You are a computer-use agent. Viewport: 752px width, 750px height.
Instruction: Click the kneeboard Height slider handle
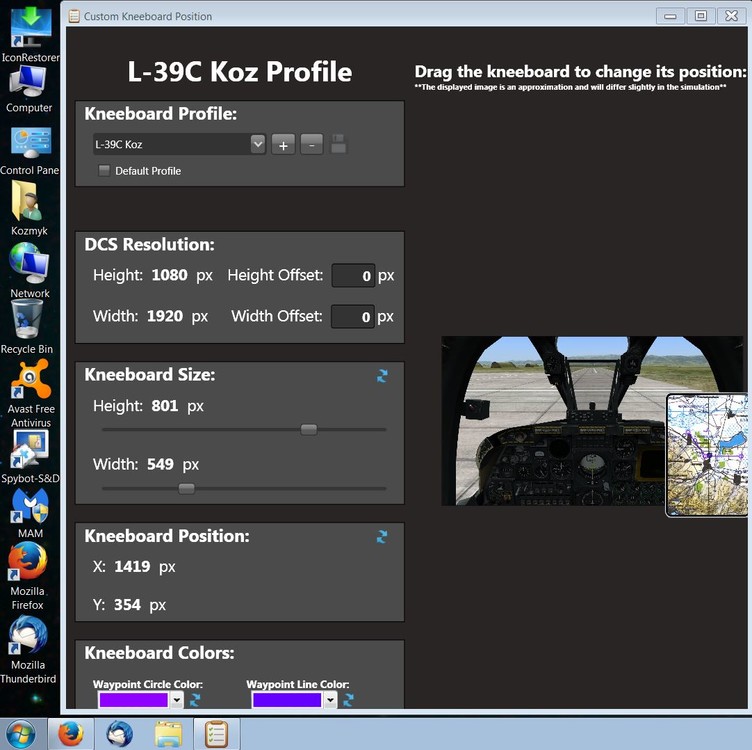click(x=308, y=429)
